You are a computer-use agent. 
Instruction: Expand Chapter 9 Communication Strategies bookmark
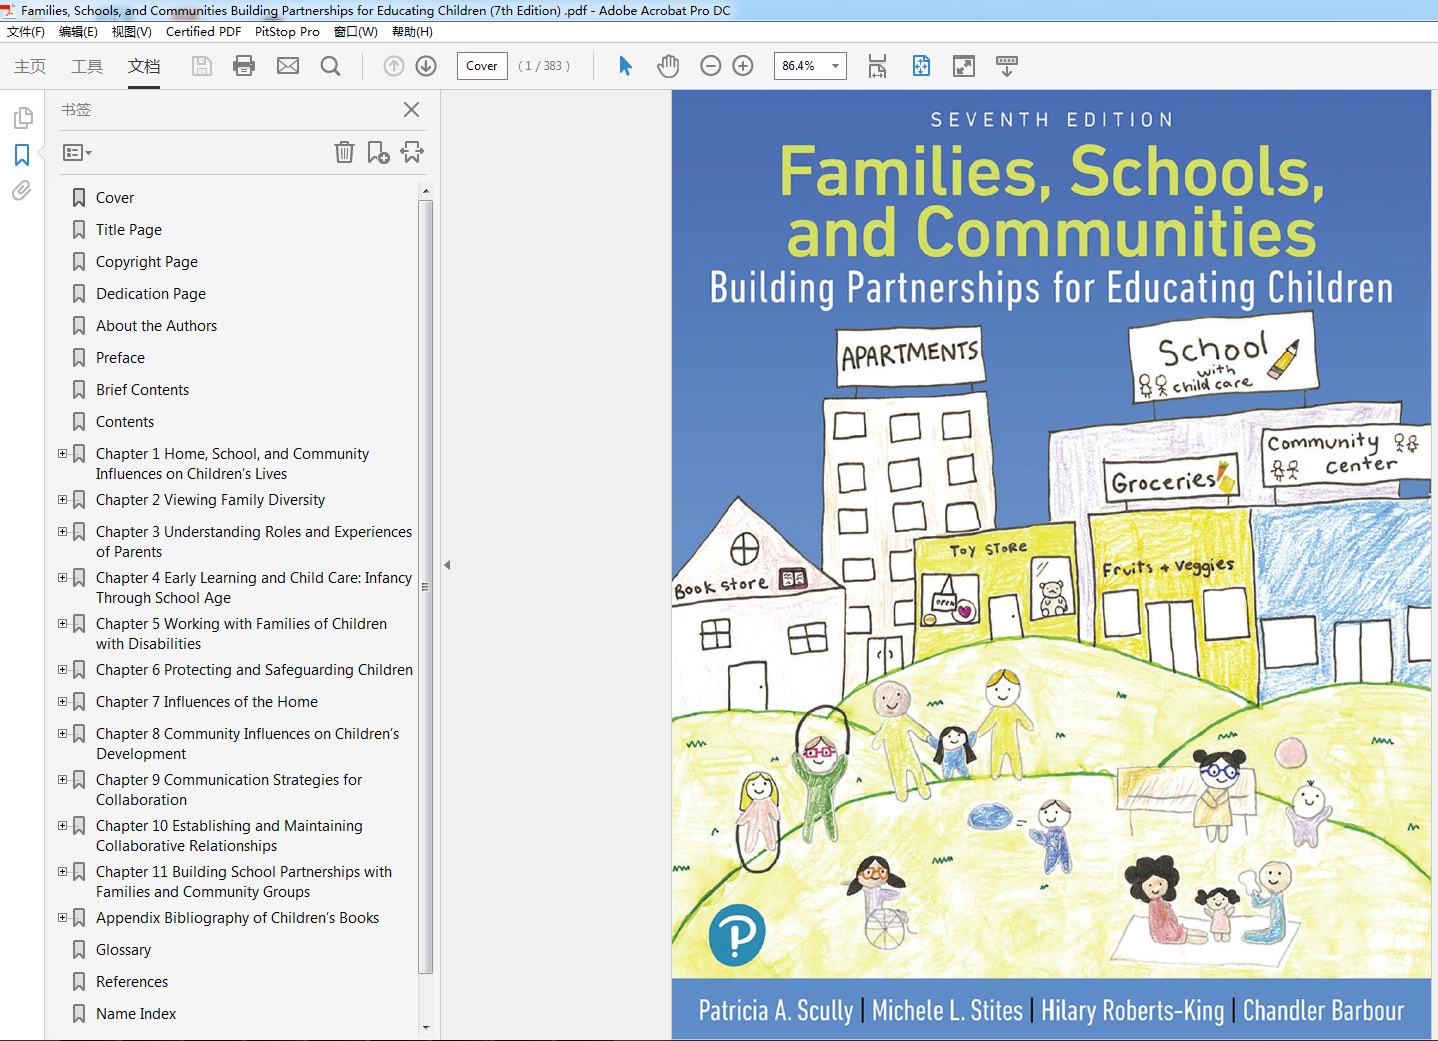63,780
